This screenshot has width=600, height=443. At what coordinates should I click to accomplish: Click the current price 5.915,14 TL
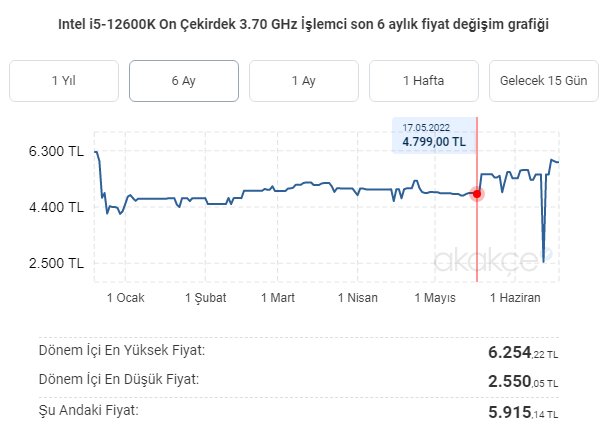coord(523,412)
